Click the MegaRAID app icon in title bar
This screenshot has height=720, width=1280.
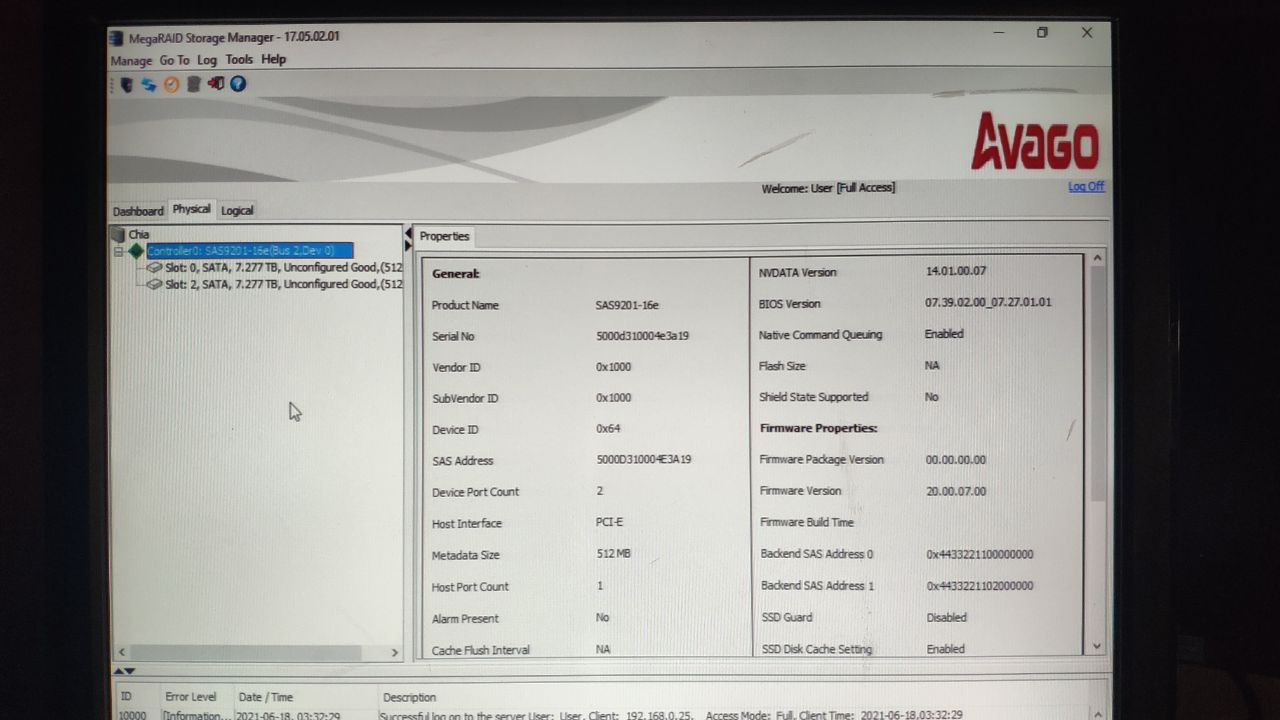pos(118,38)
